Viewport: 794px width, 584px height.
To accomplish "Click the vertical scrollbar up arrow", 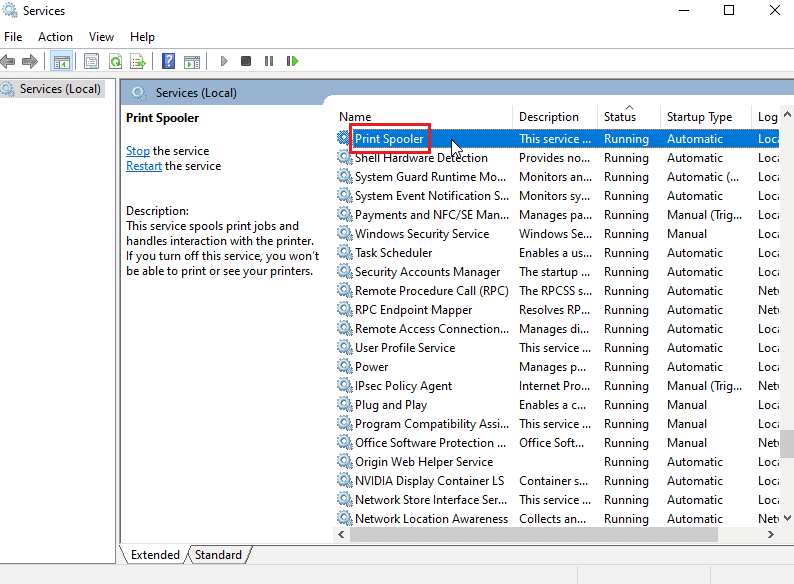I will tap(787, 114).
